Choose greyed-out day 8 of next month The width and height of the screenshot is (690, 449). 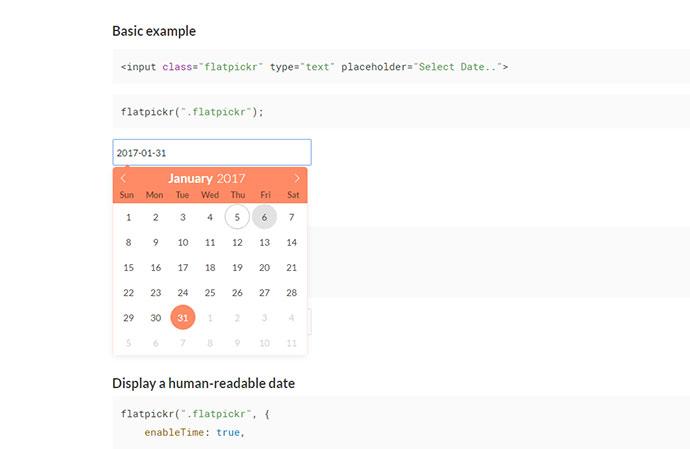point(210,343)
